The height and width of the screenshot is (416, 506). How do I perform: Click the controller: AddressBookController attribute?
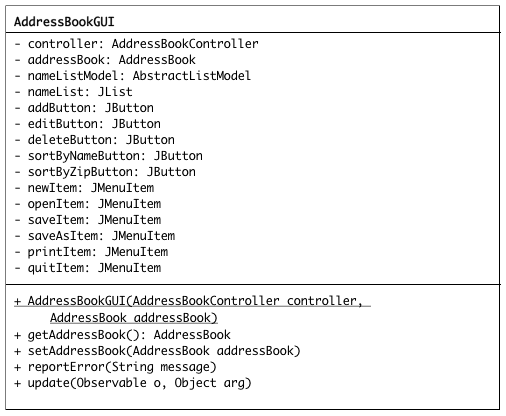[x=136, y=44]
